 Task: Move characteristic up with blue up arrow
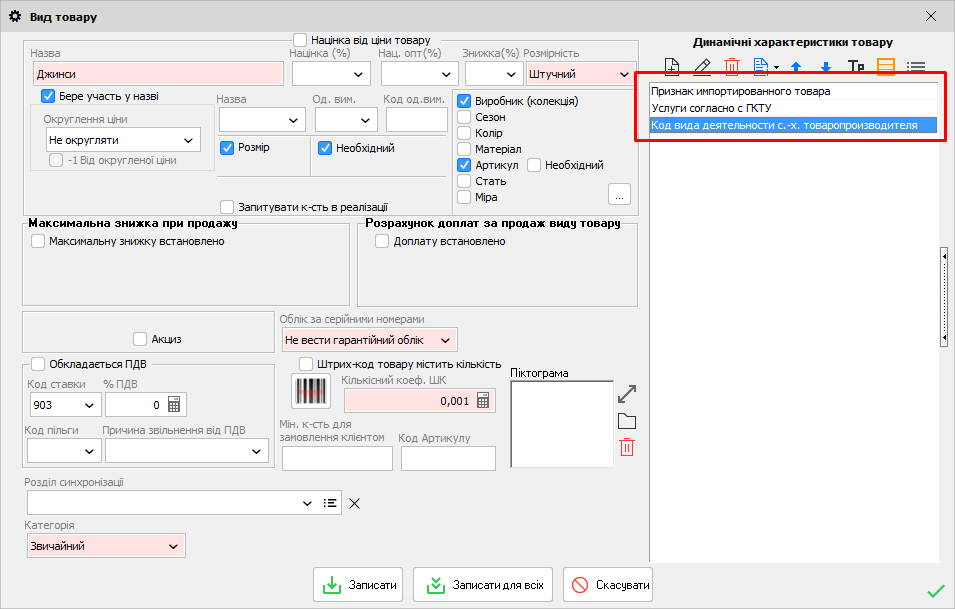[795, 66]
